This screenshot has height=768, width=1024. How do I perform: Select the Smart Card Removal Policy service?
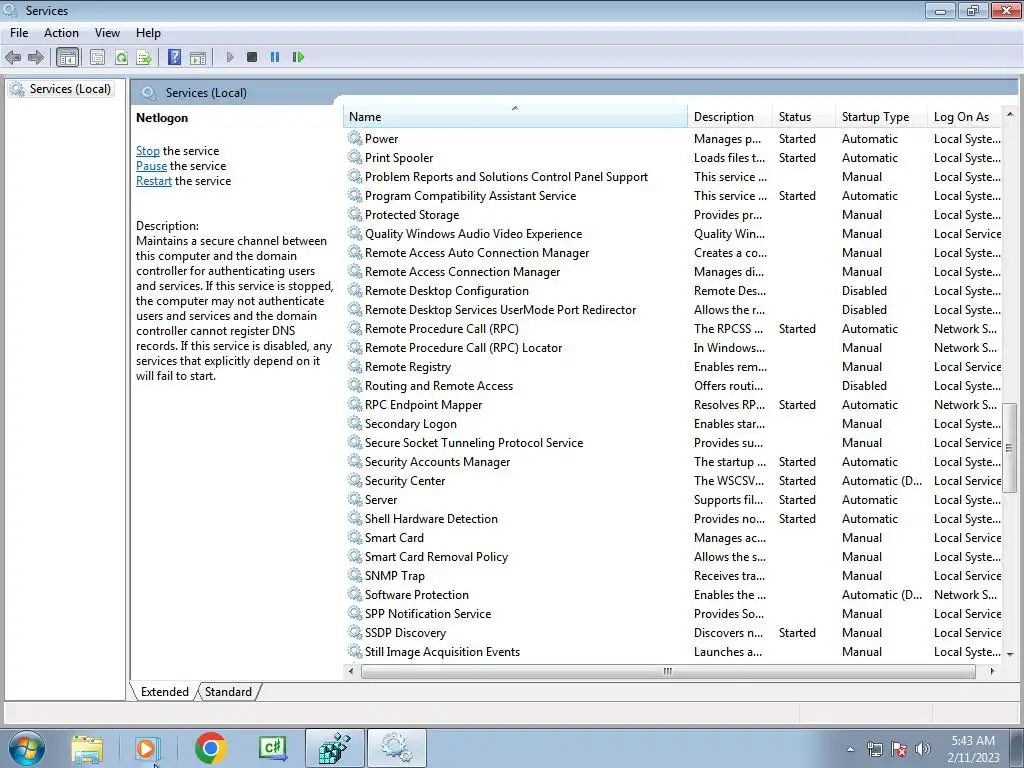coord(673,556)
